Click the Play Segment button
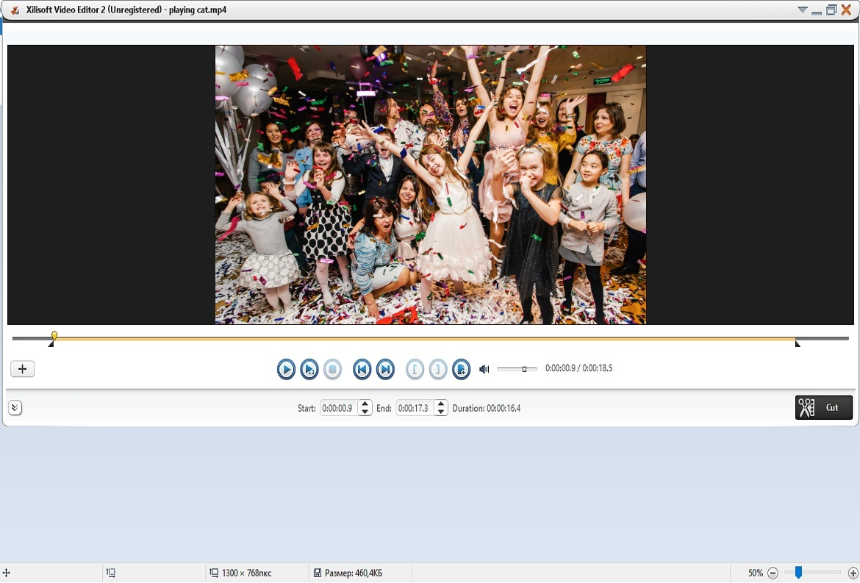The height and width of the screenshot is (583, 860). [x=309, y=369]
